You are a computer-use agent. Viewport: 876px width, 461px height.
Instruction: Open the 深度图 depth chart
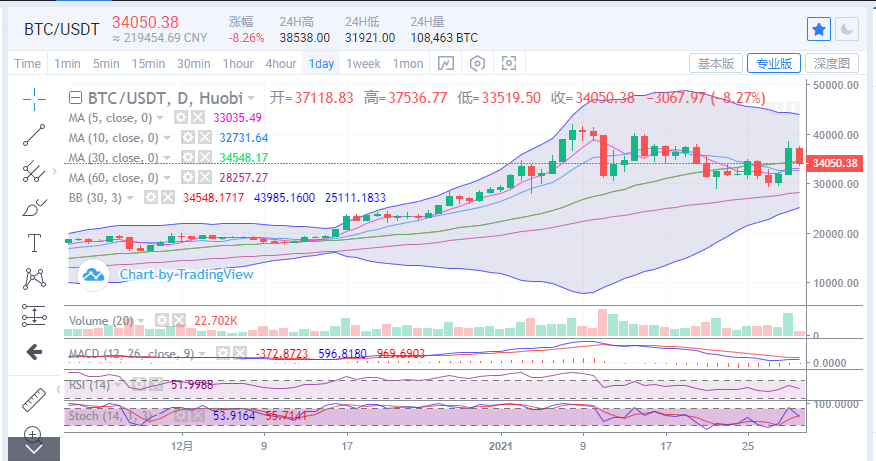832,63
